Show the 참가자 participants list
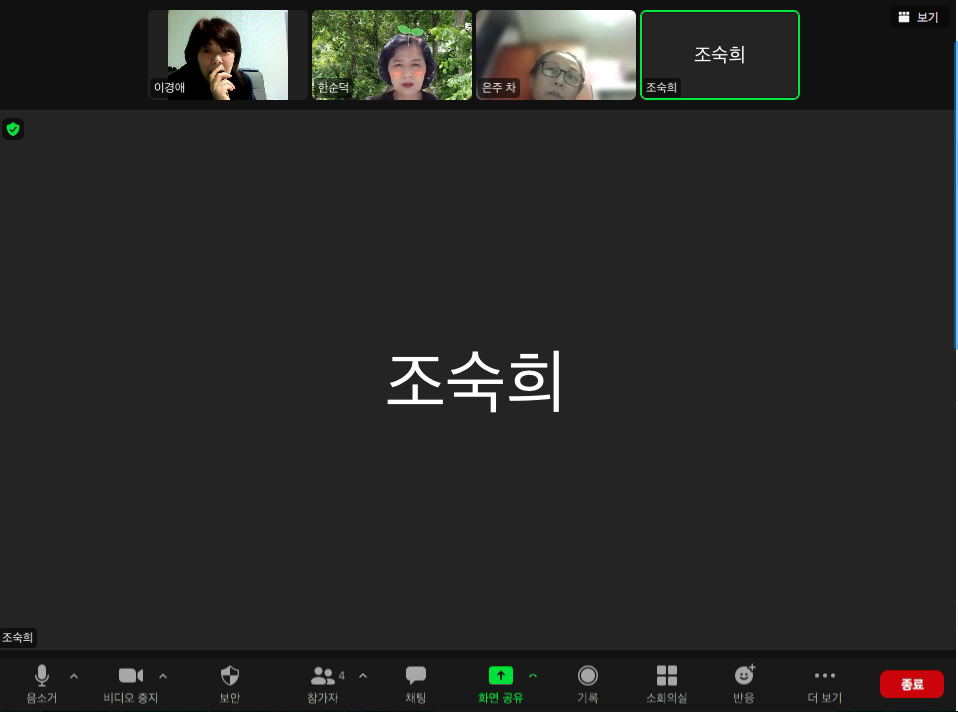 pyautogui.click(x=322, y=684)
